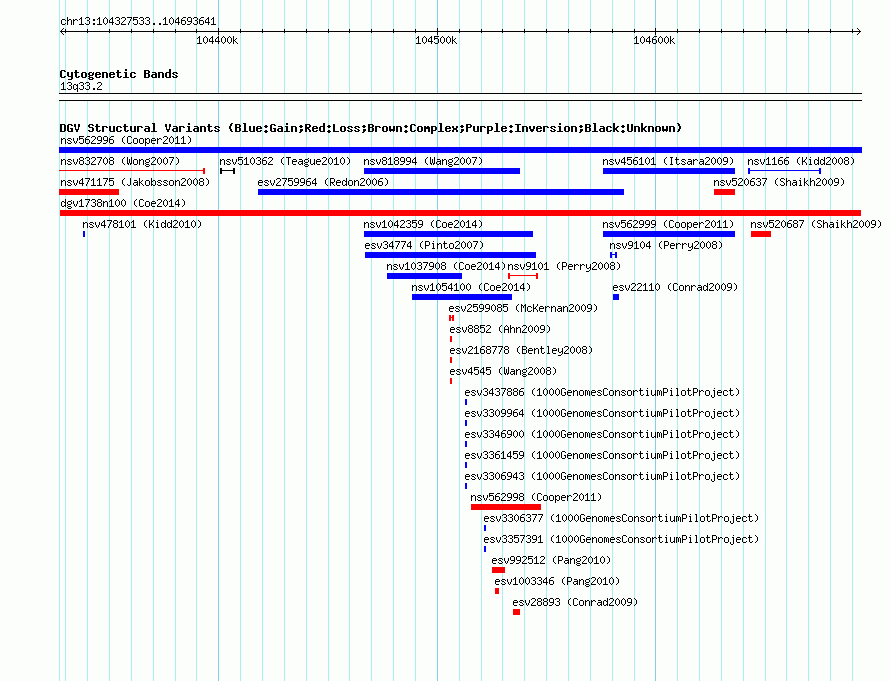Click the esv2599085 (McKernan2009) label
Viewport: 890px width, 681px height.
tap(523, 308)
